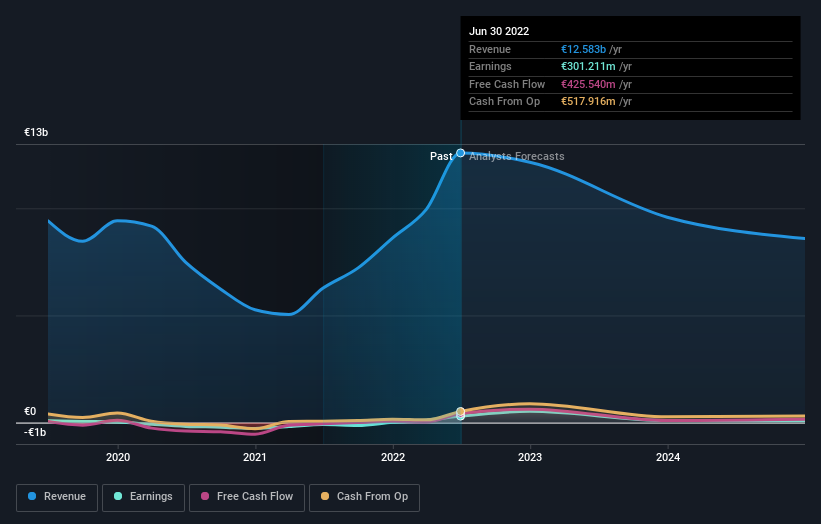Image resolution: width=821 pixels, height=524 pixels.
Task: Click the 2022 x-axis label
Action: point(393,457)
